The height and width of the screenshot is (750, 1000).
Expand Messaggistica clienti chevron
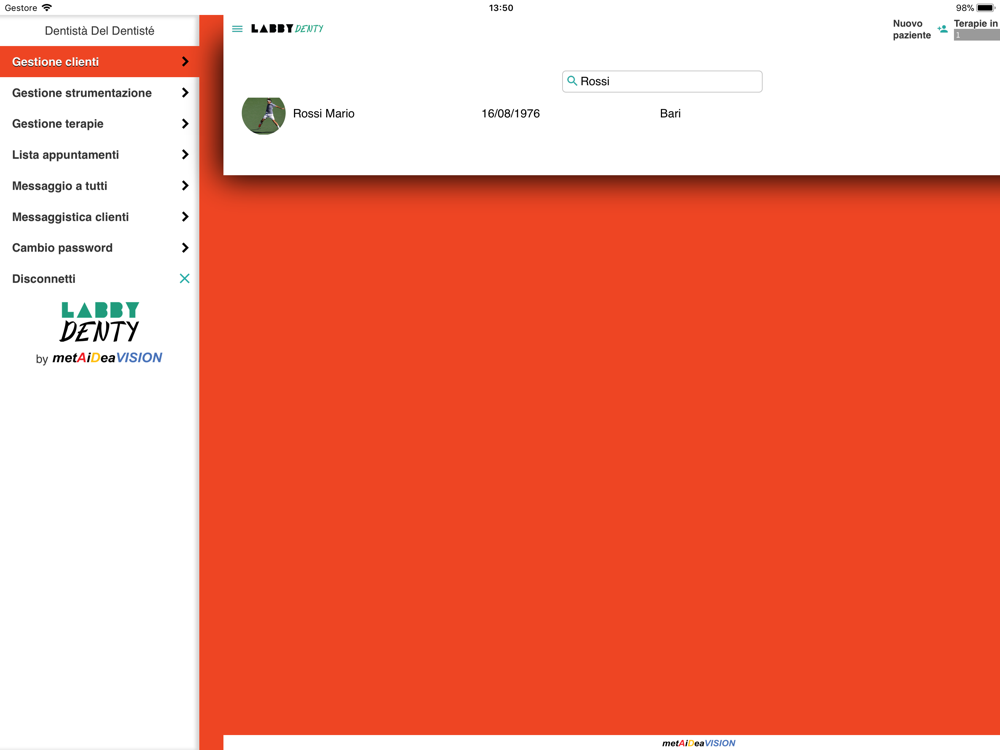click(185, 217)
